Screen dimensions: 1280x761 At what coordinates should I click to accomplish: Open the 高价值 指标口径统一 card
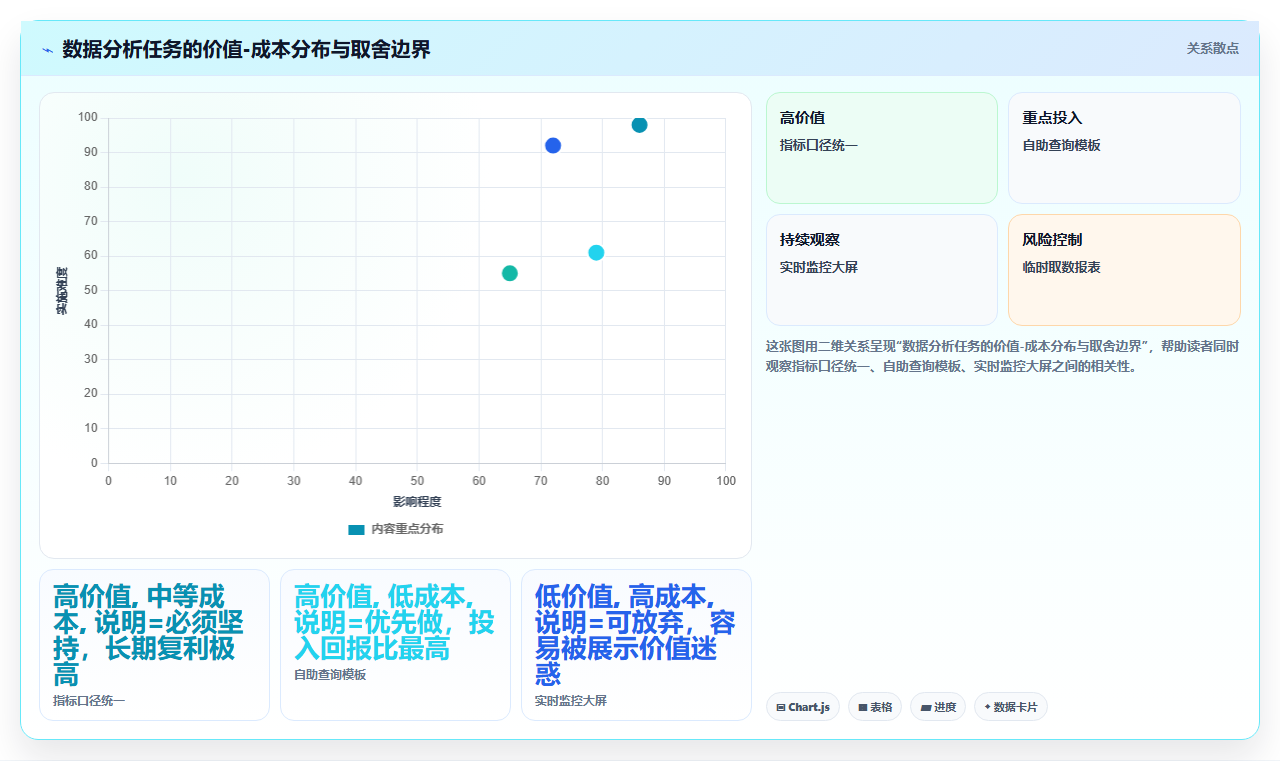coord(882,148)
